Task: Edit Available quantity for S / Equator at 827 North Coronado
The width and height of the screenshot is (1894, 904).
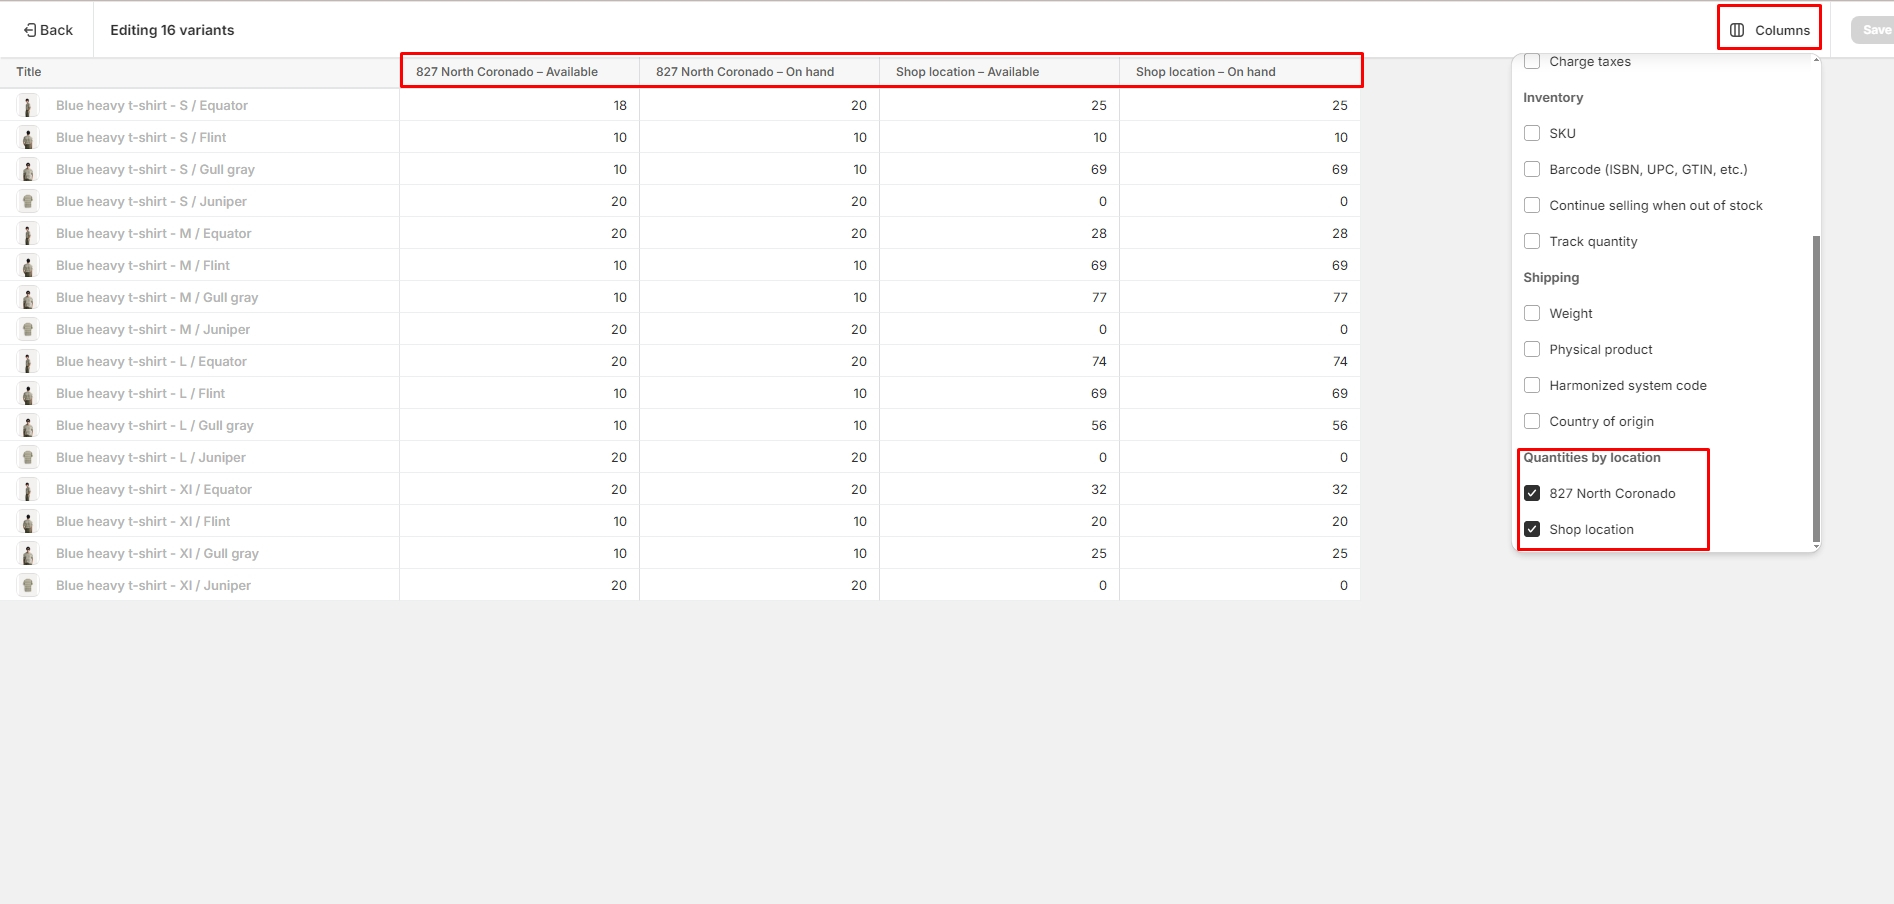Action: 520,106
